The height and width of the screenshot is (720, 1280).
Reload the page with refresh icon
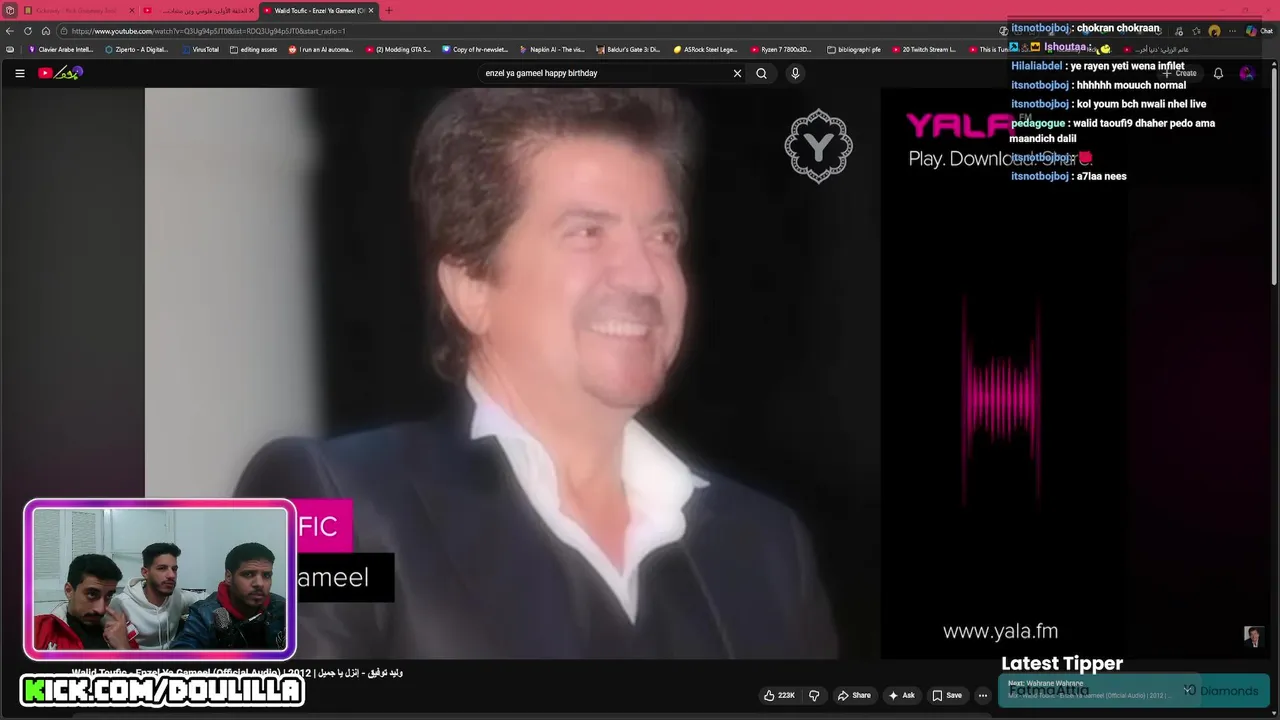tap(28, 31)
